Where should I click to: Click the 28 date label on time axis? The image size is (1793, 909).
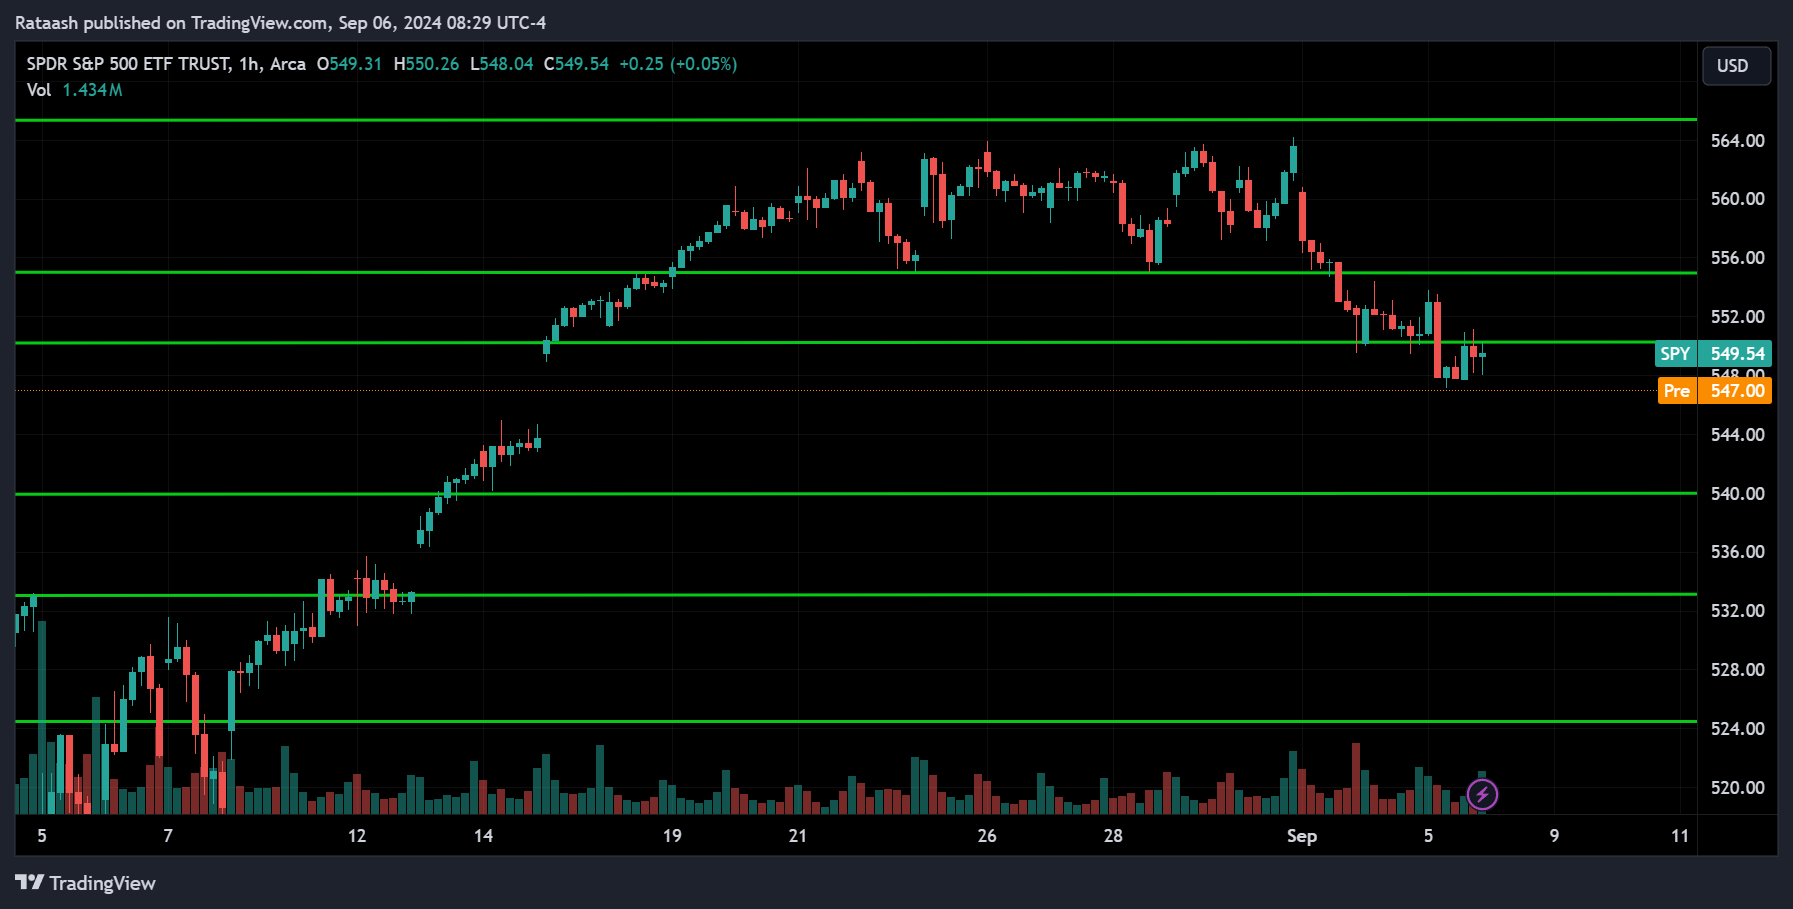(1113, 836)
